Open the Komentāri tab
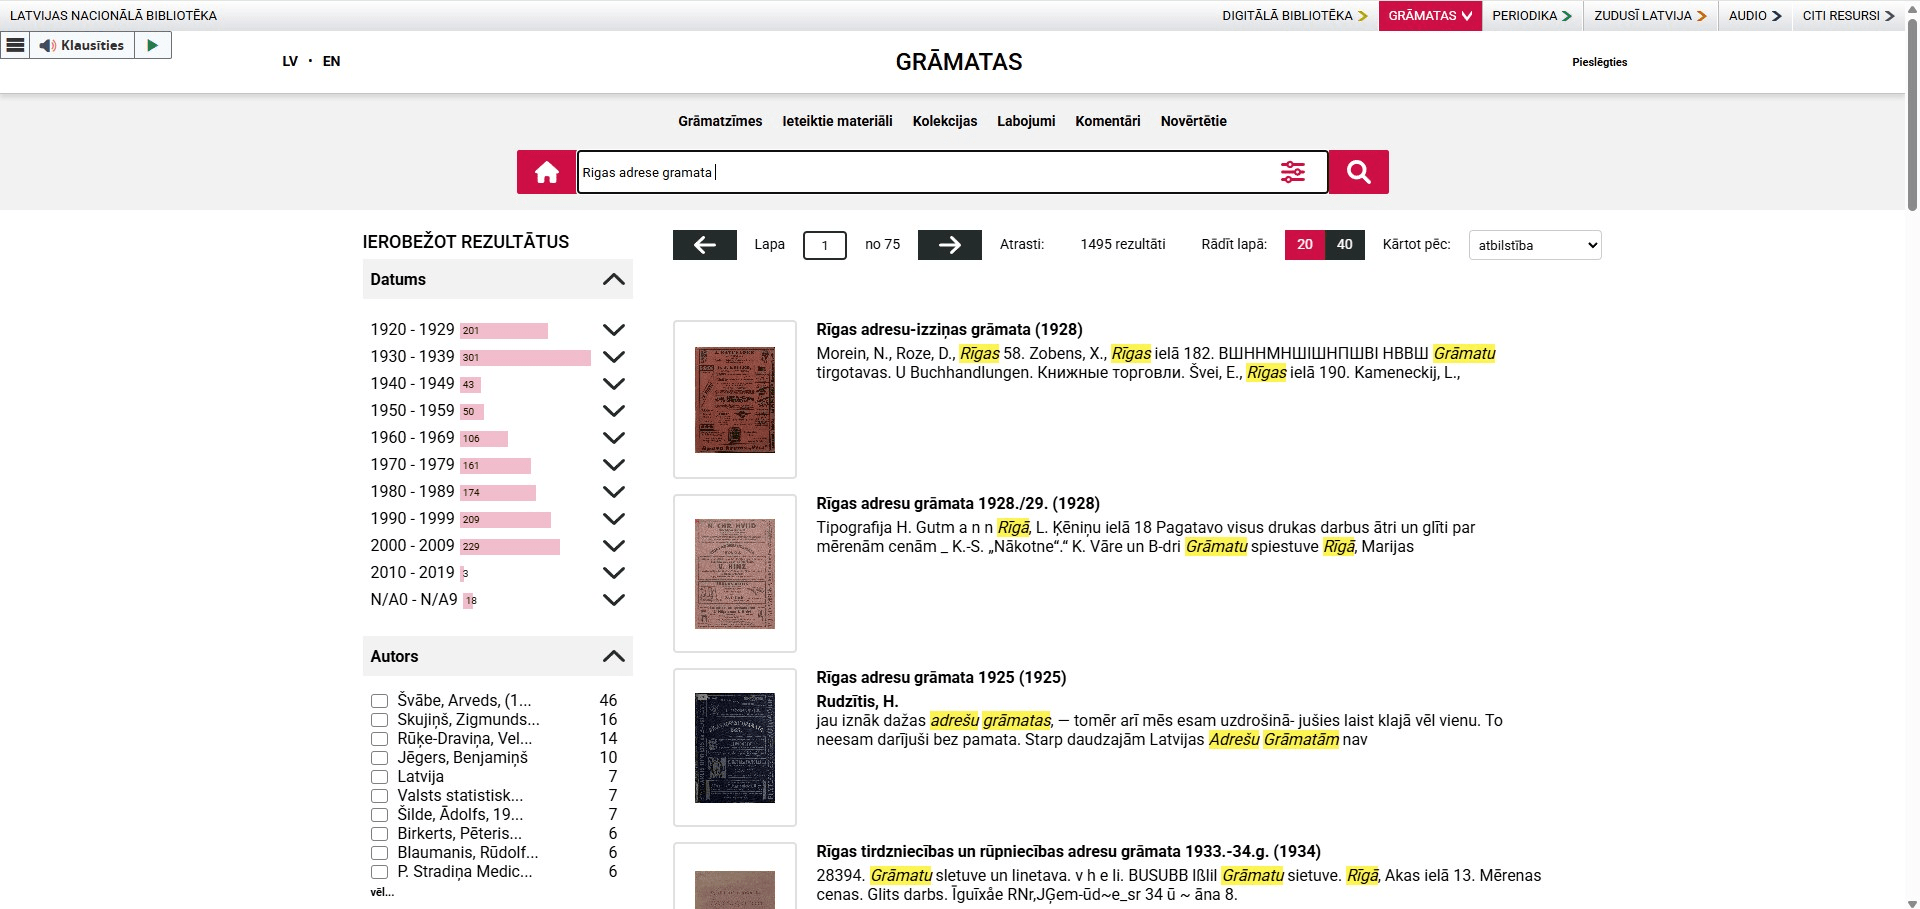 (1108, 121)
